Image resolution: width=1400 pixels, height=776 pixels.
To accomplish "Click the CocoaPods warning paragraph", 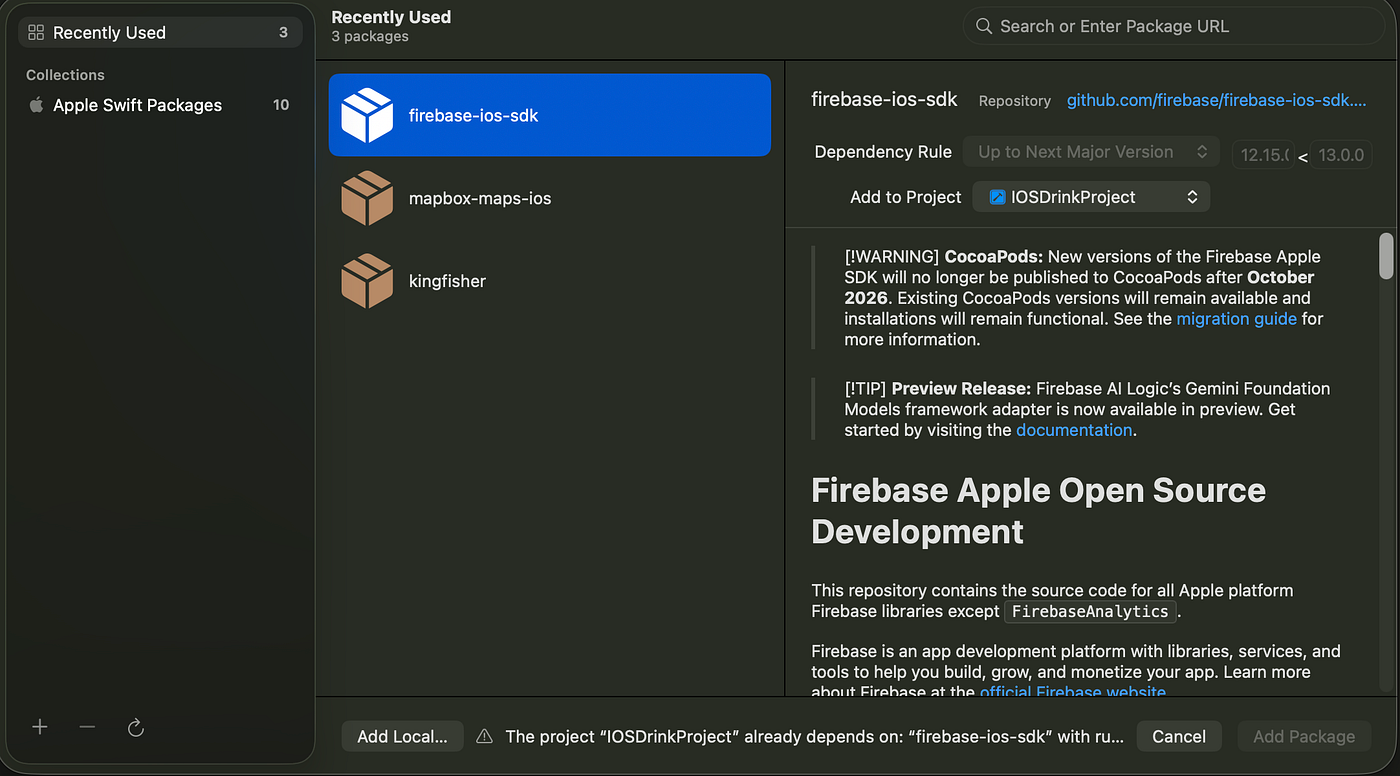I will point(1084,298).
